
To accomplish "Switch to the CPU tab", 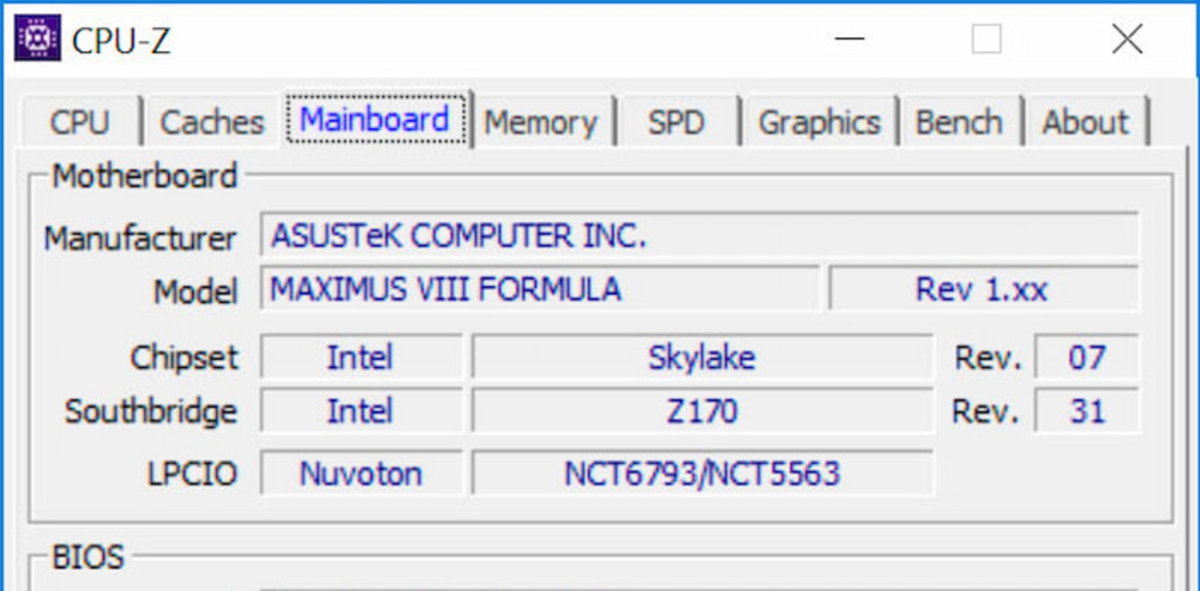I will pyautogui.click(x=79, y=122).
